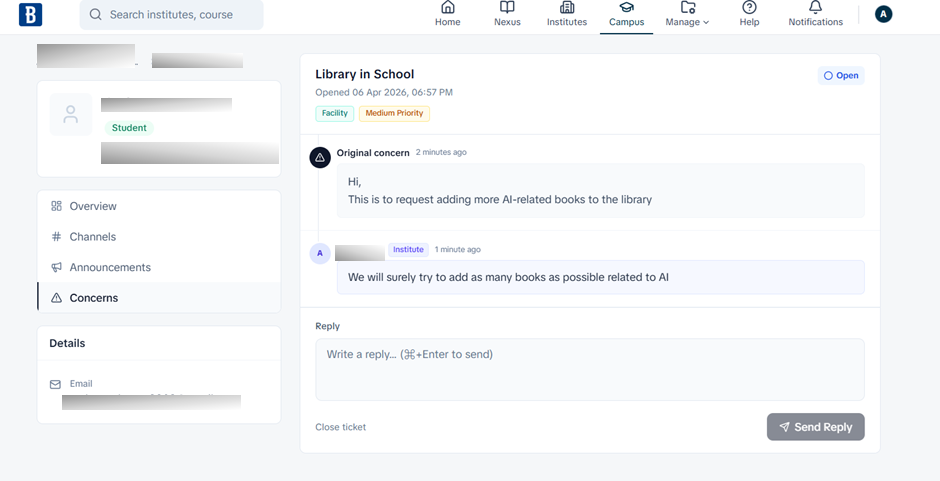The image size is (940, 481).
Task: Click the user avatar A in header
Action: (x=883, y=14)
